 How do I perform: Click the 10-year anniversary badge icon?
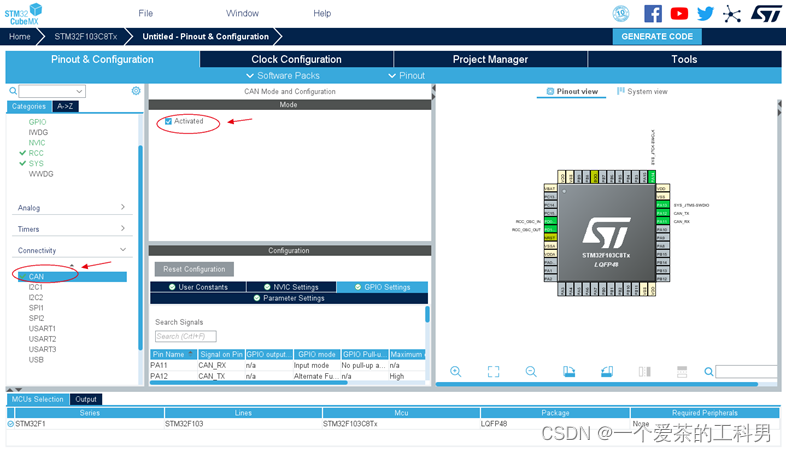621,14
